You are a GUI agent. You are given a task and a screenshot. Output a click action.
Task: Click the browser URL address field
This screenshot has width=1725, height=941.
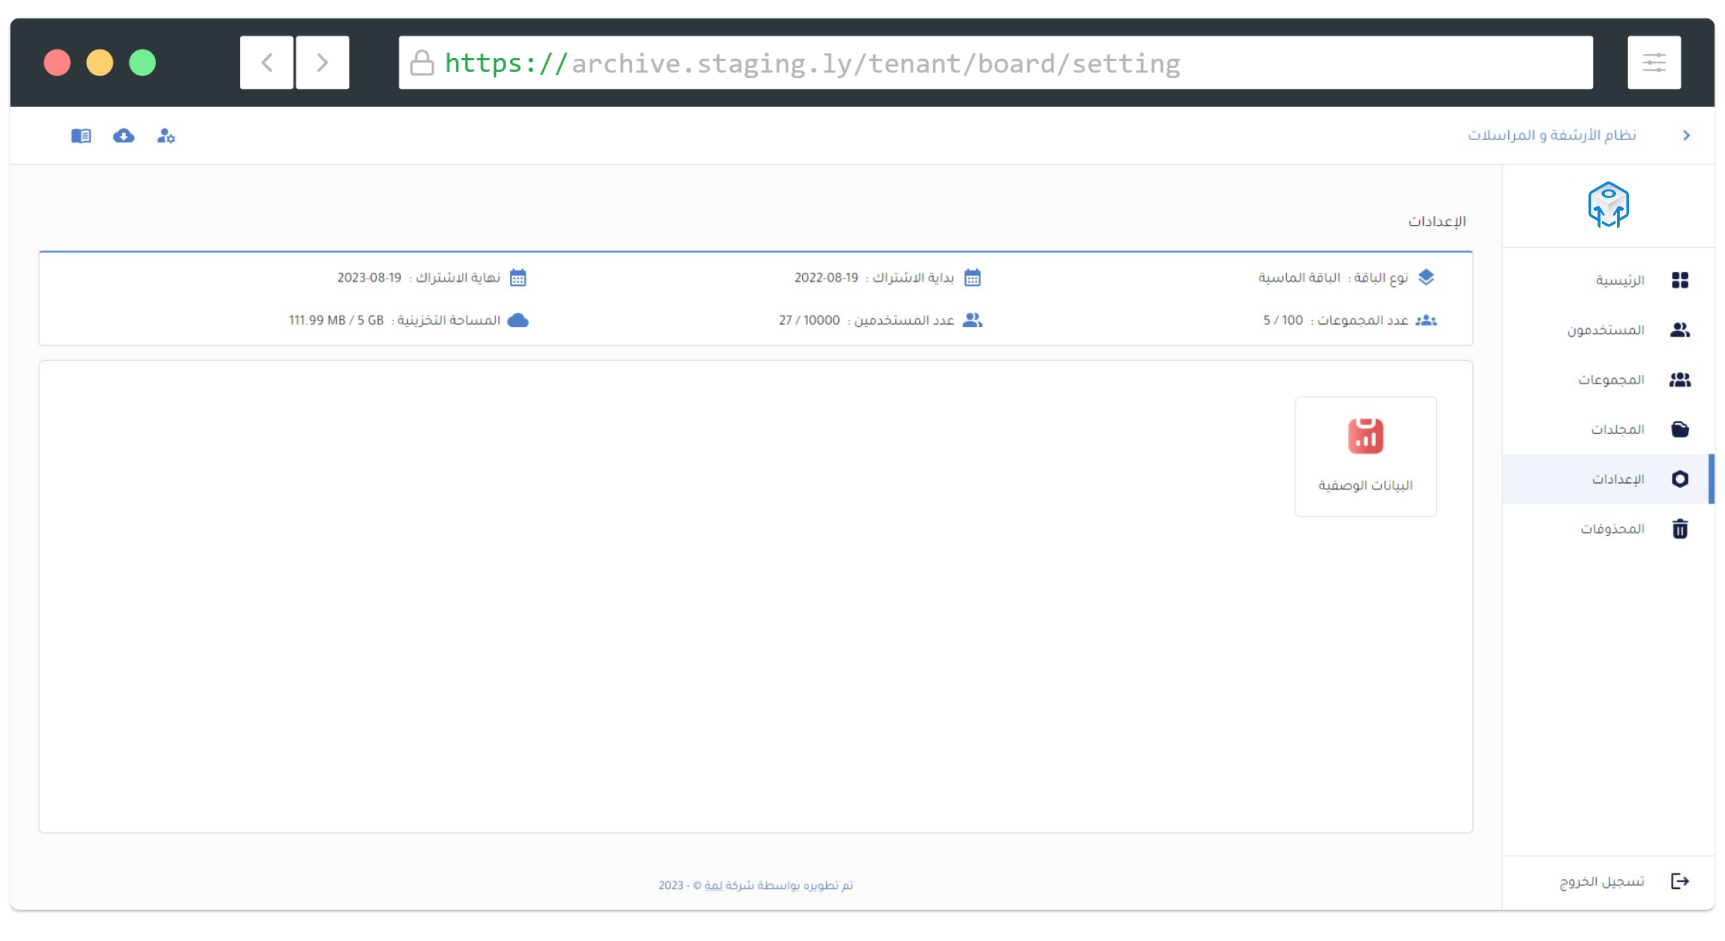(995, 63)
